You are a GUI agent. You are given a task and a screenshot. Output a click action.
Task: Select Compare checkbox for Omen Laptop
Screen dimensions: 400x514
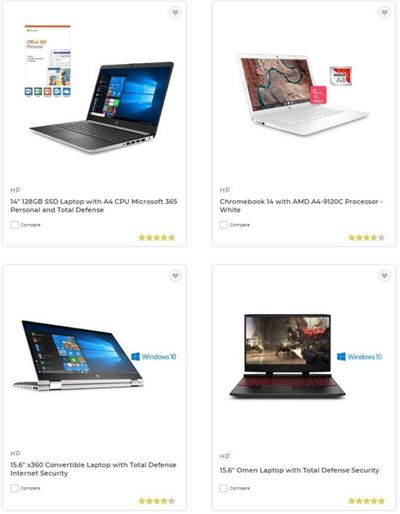pos(224,488)
